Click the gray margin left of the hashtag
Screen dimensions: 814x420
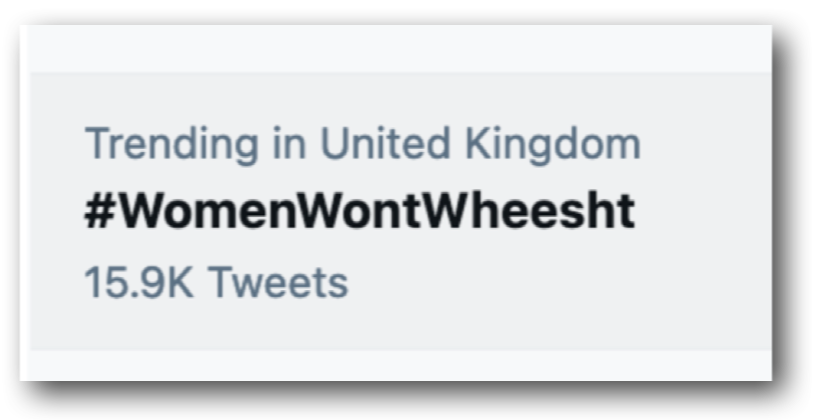[x=55, y=213]
